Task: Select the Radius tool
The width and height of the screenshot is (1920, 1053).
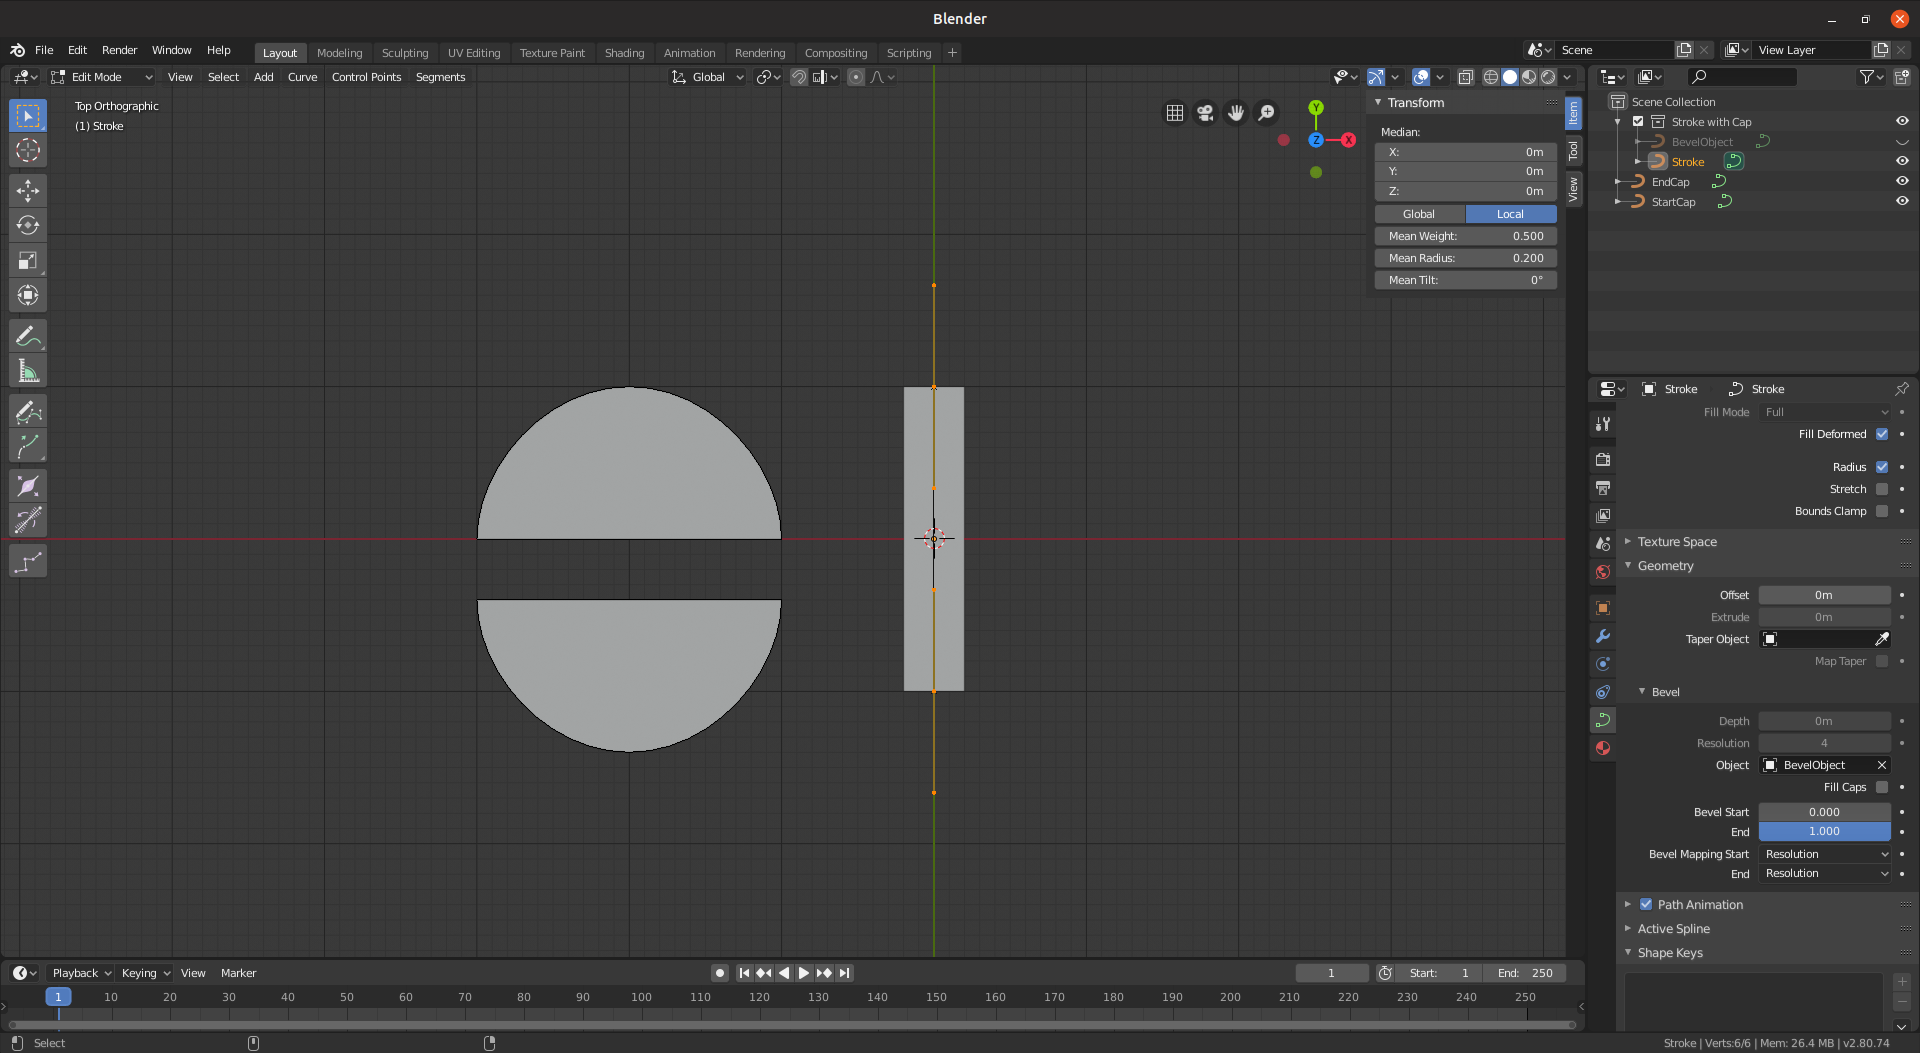Action: coord(28,486)
